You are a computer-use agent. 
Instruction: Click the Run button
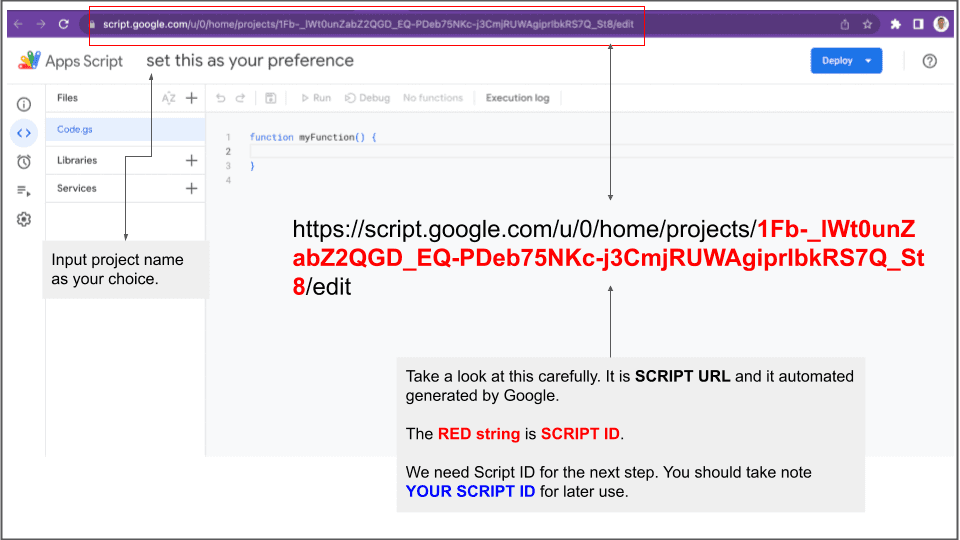pyautogui.click(x=315, y=98)
